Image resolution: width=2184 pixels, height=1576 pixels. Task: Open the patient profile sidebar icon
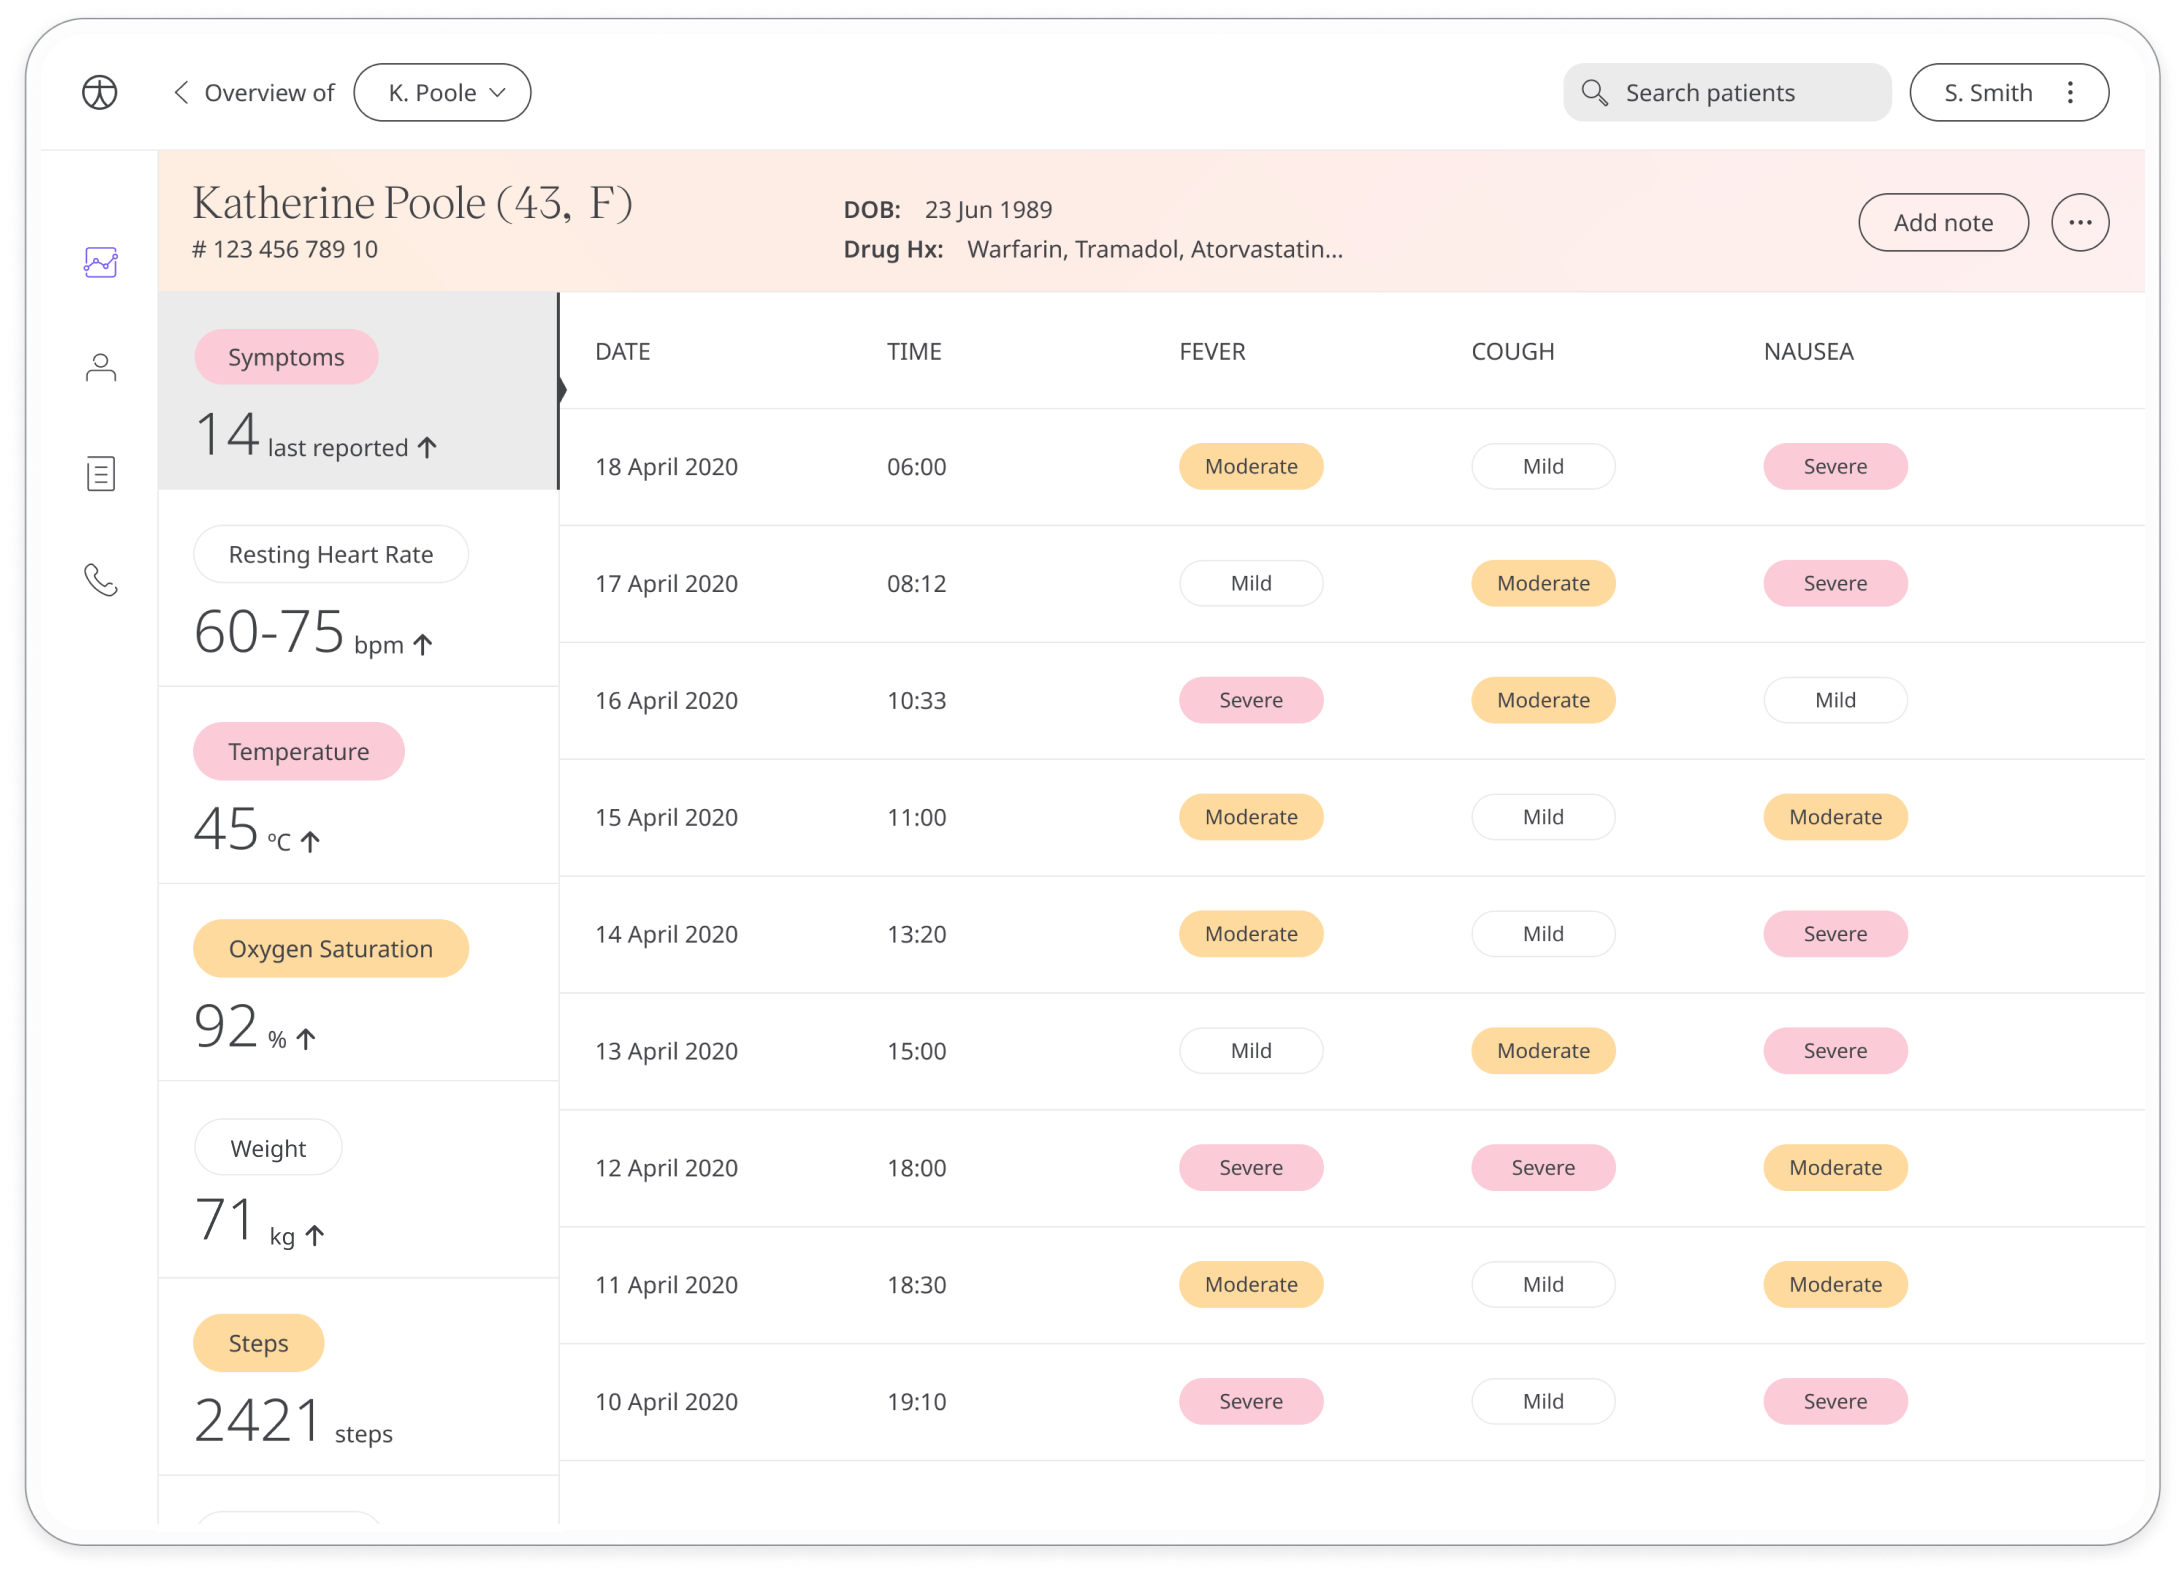coord(101,368)
